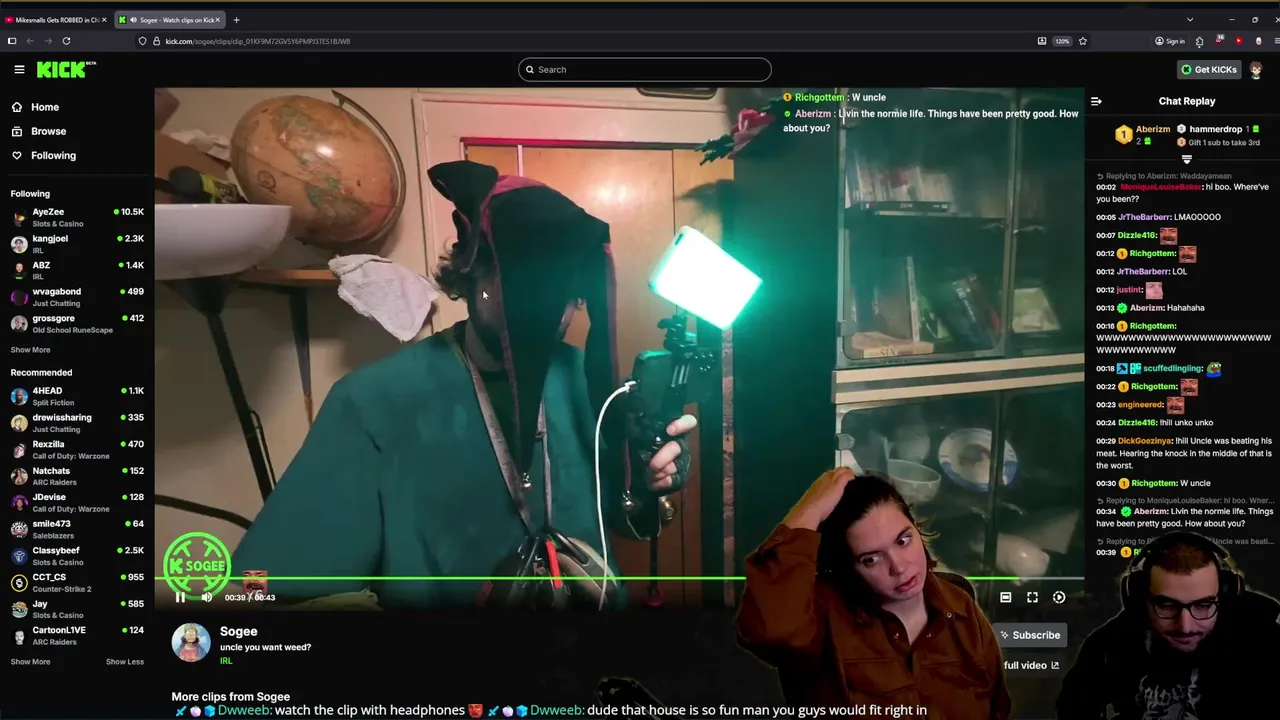1280x720 pixels.
Task: Open Sogee channel name link
Action: point(239,631)
